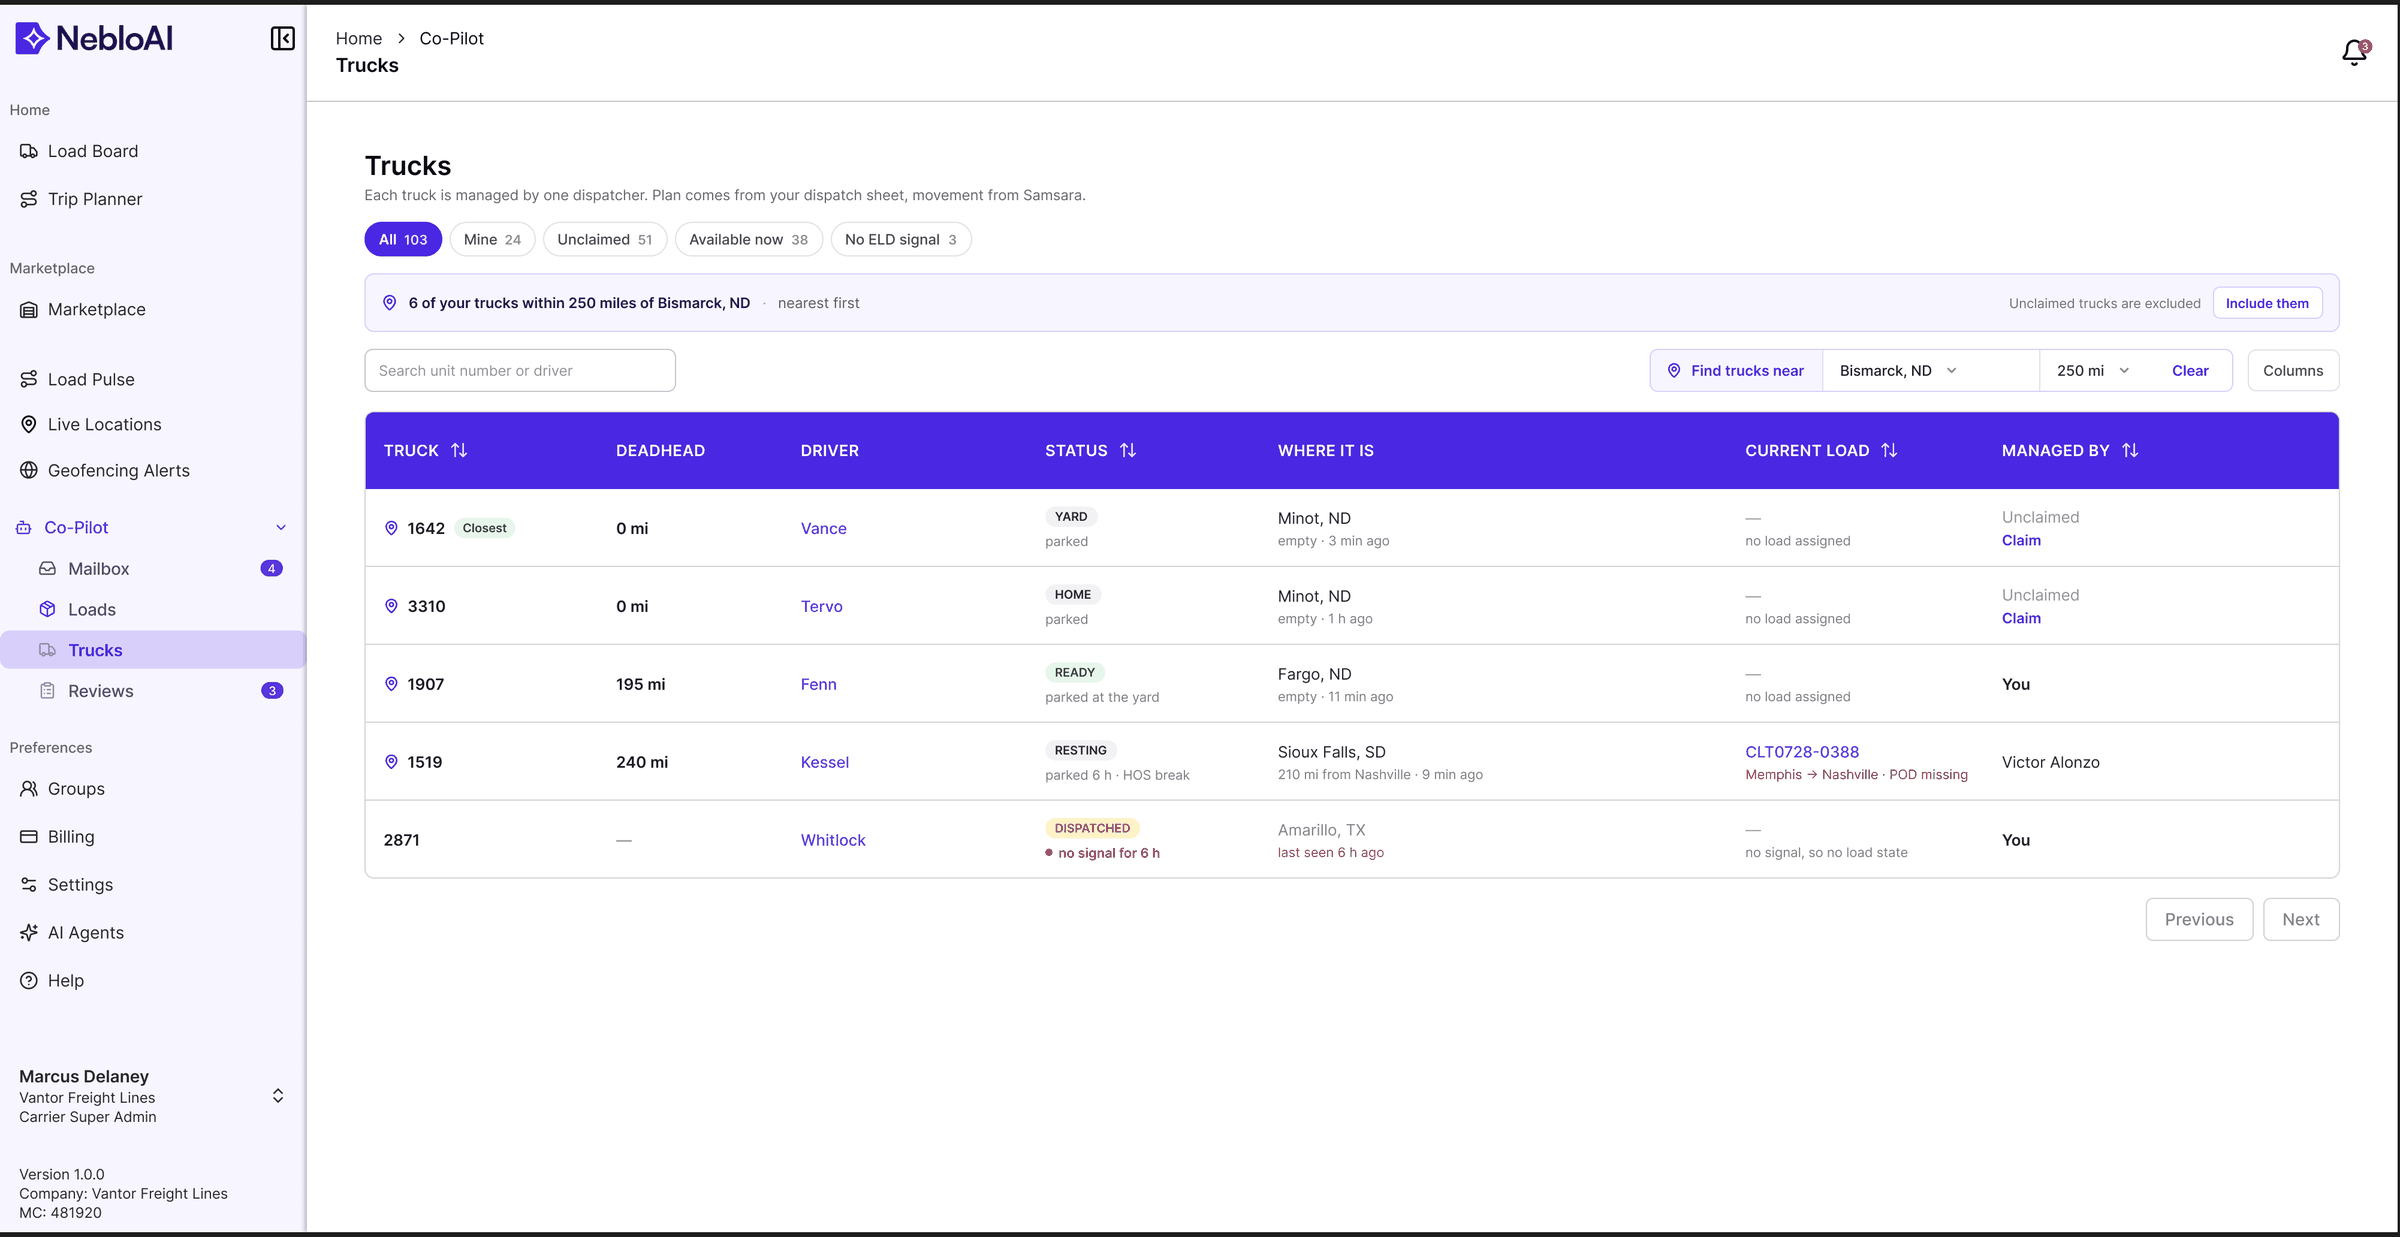The width and height of the screenshot is (2400, 1237).
Task: Open the notifications bell
Action: pyautogui.click(x=2355, y=51)
